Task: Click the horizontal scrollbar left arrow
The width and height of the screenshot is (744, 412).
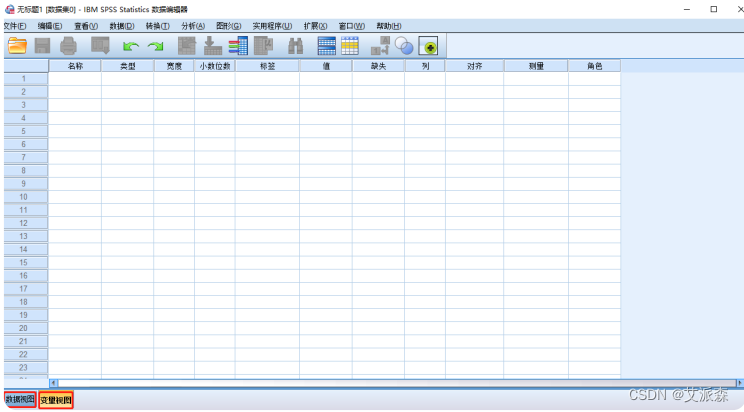Action: coord(54,383)
